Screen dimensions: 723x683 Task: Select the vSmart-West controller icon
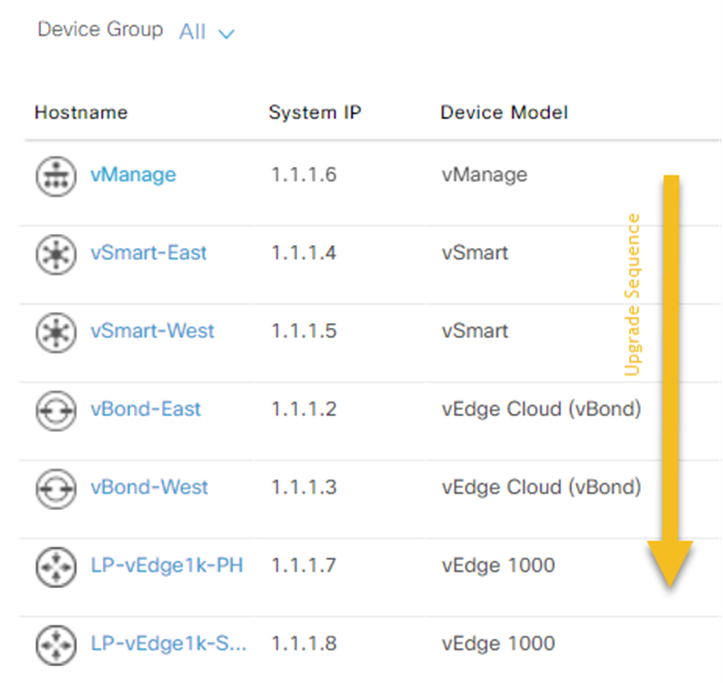click(x=54, y=331)
